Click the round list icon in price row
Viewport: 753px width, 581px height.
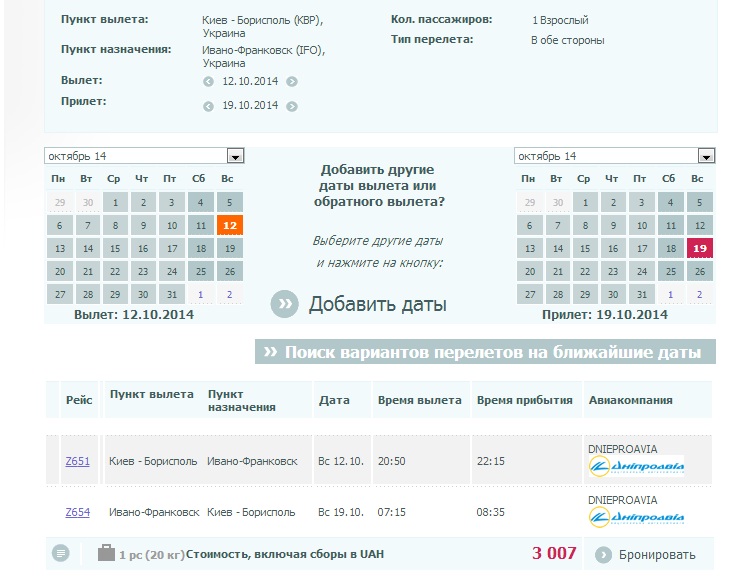(x=61, y=553)
